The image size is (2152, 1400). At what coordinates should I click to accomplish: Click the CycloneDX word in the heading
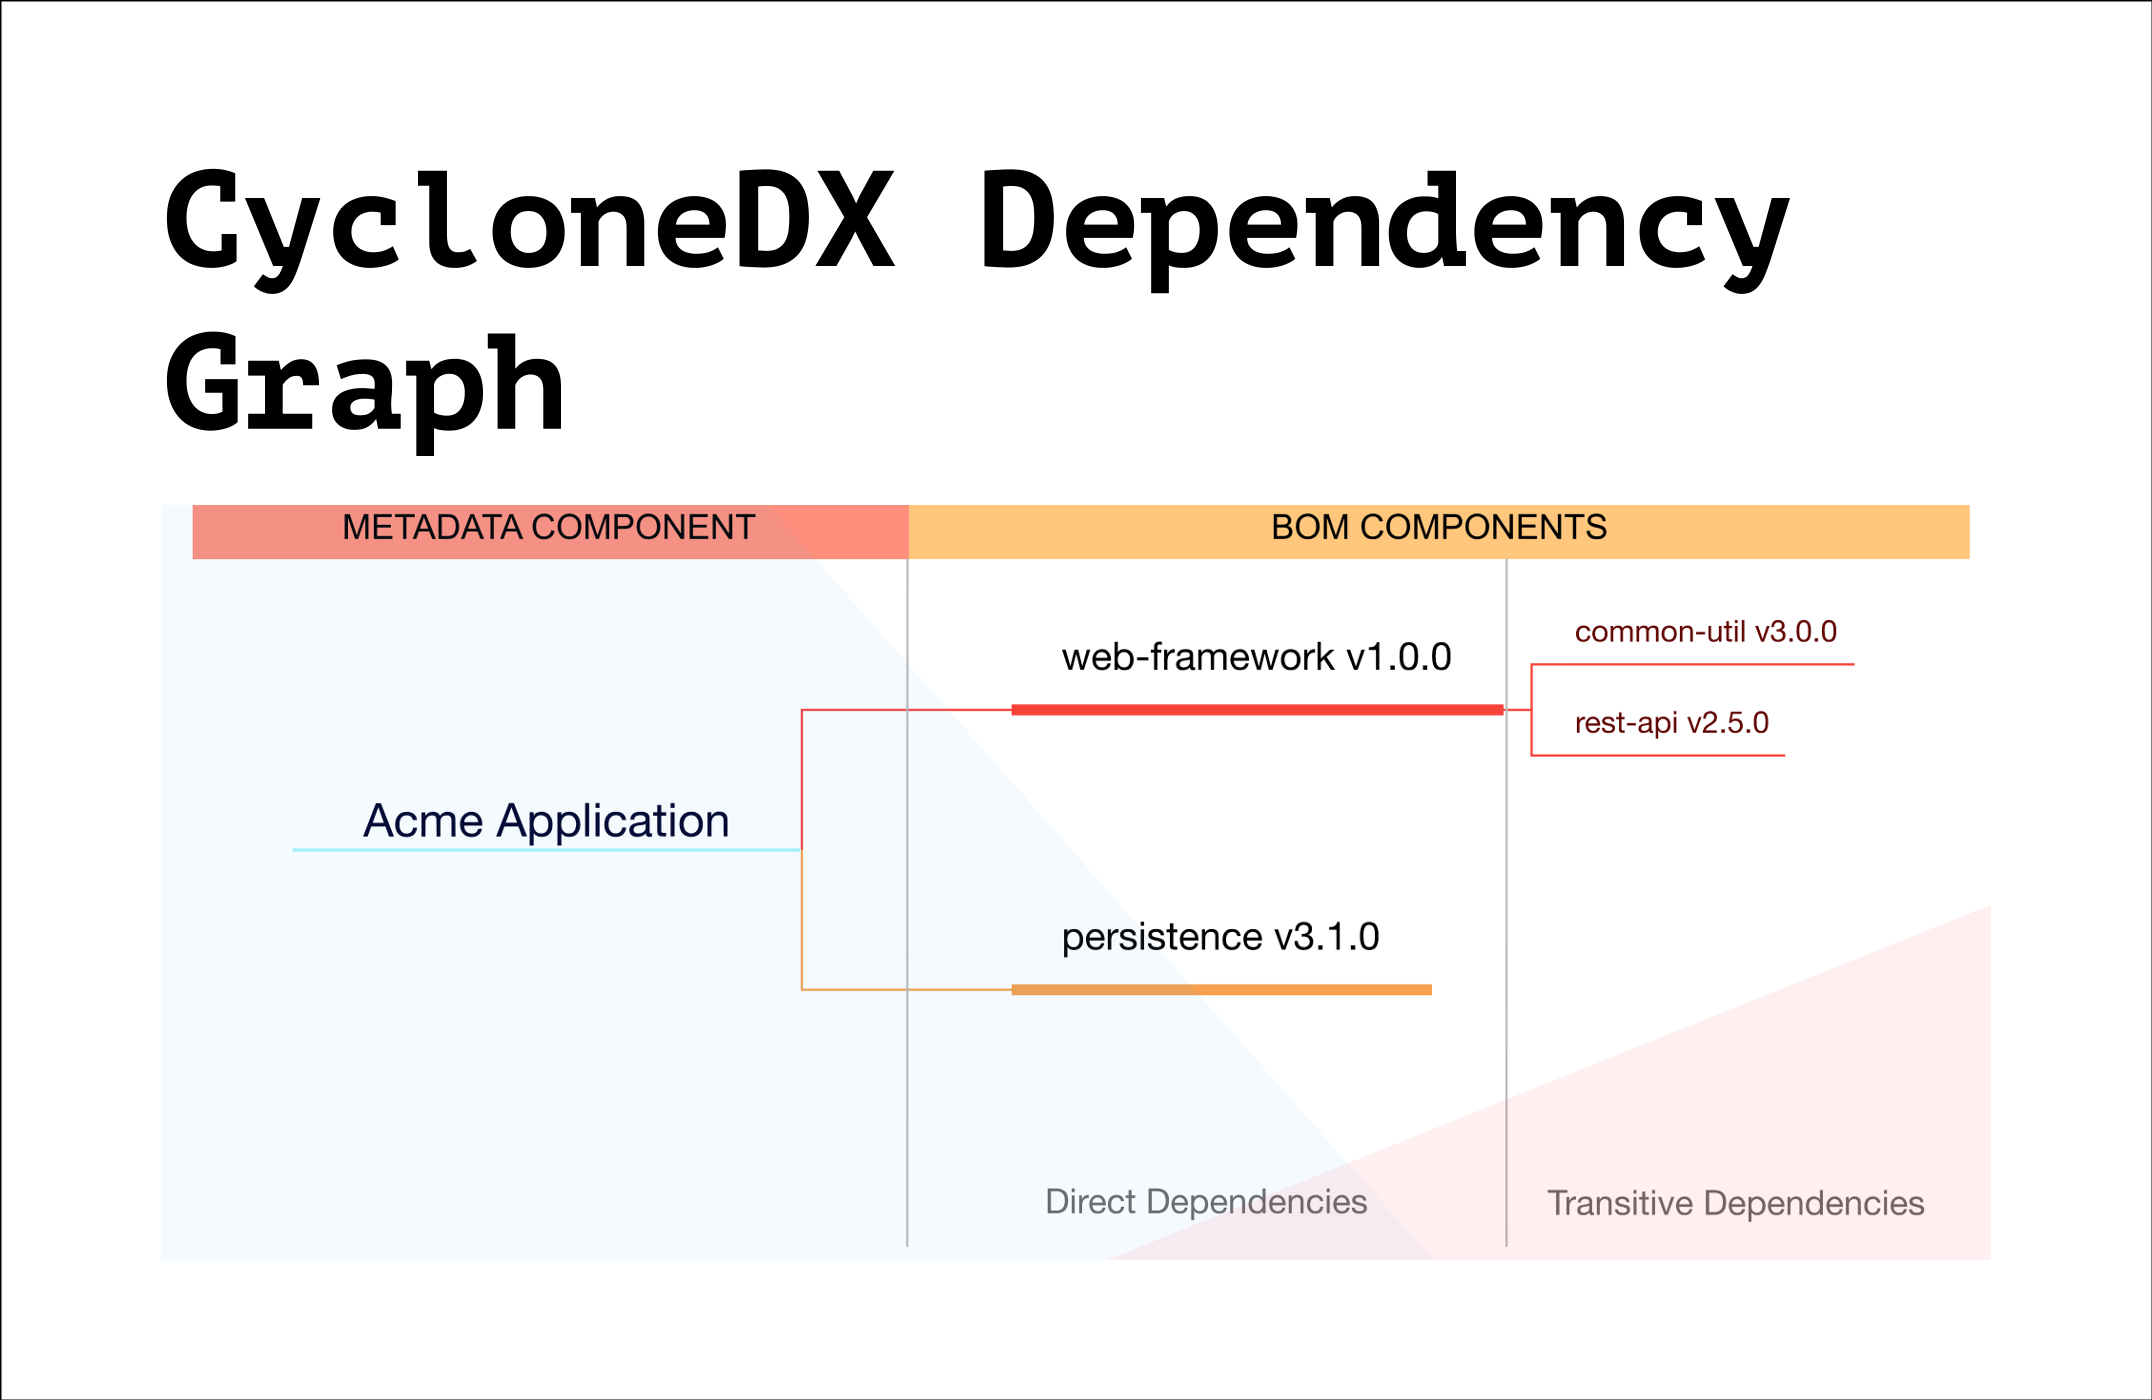(530, 222)
